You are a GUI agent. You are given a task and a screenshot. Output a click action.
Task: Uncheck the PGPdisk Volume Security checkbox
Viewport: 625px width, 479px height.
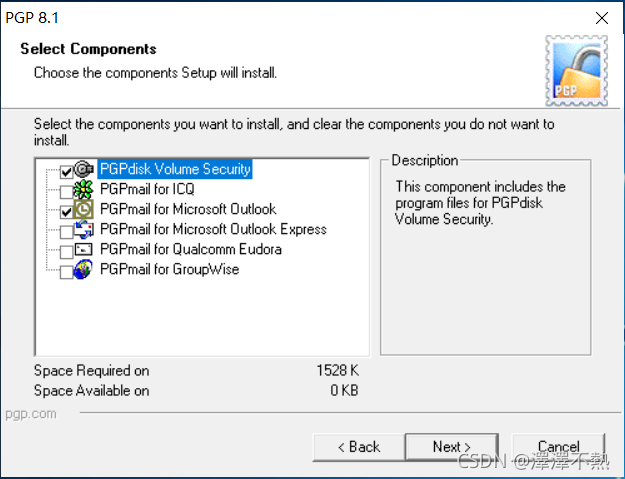[66, 172]
